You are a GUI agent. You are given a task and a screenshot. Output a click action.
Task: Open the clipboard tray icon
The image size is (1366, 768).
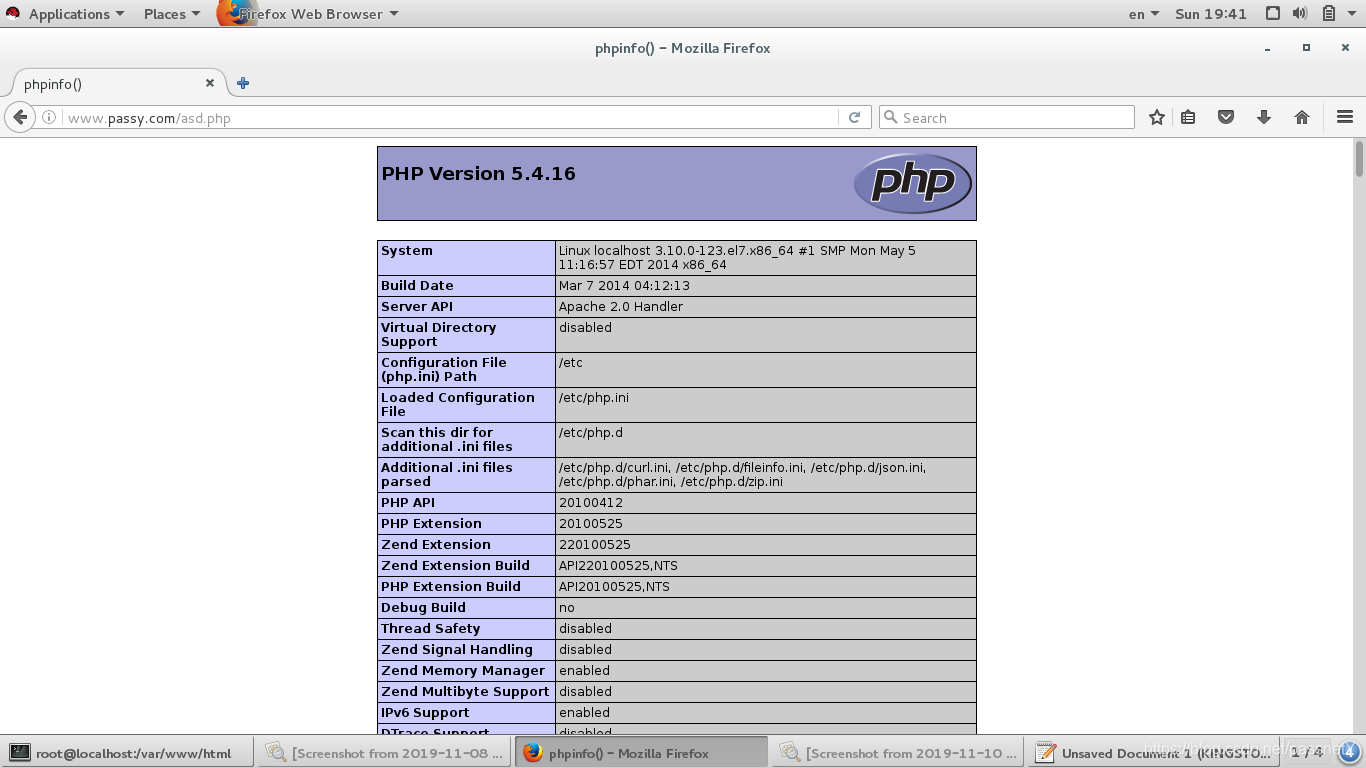pos(1329,13)
